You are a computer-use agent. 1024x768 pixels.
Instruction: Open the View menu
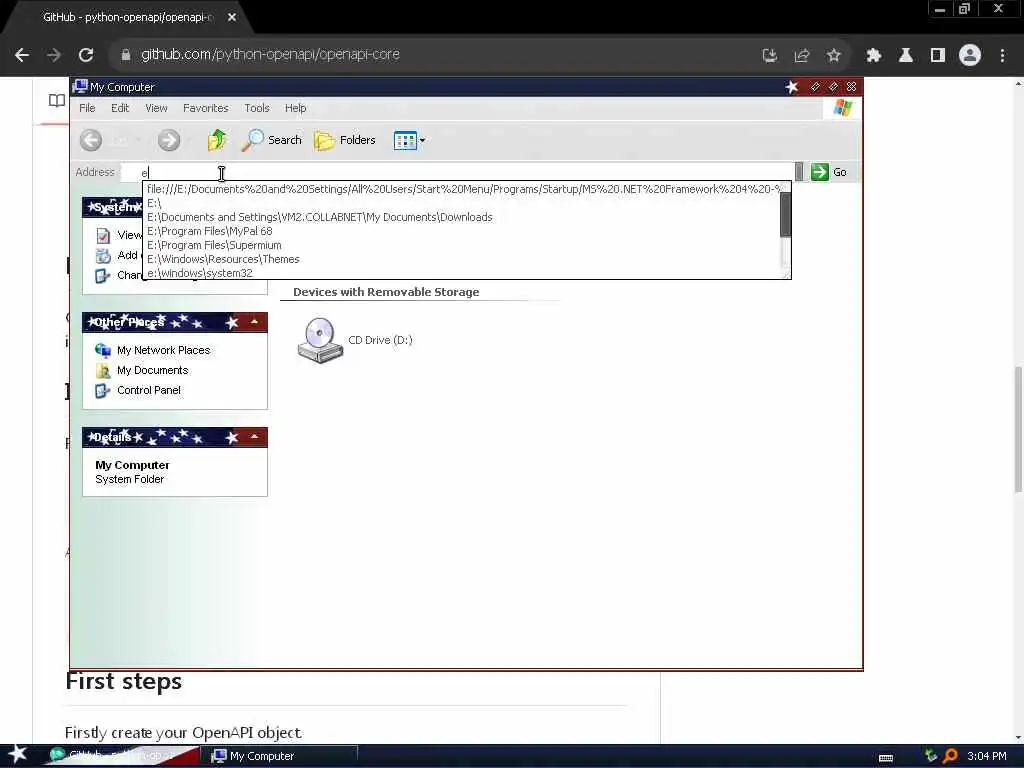pos(156,108)
